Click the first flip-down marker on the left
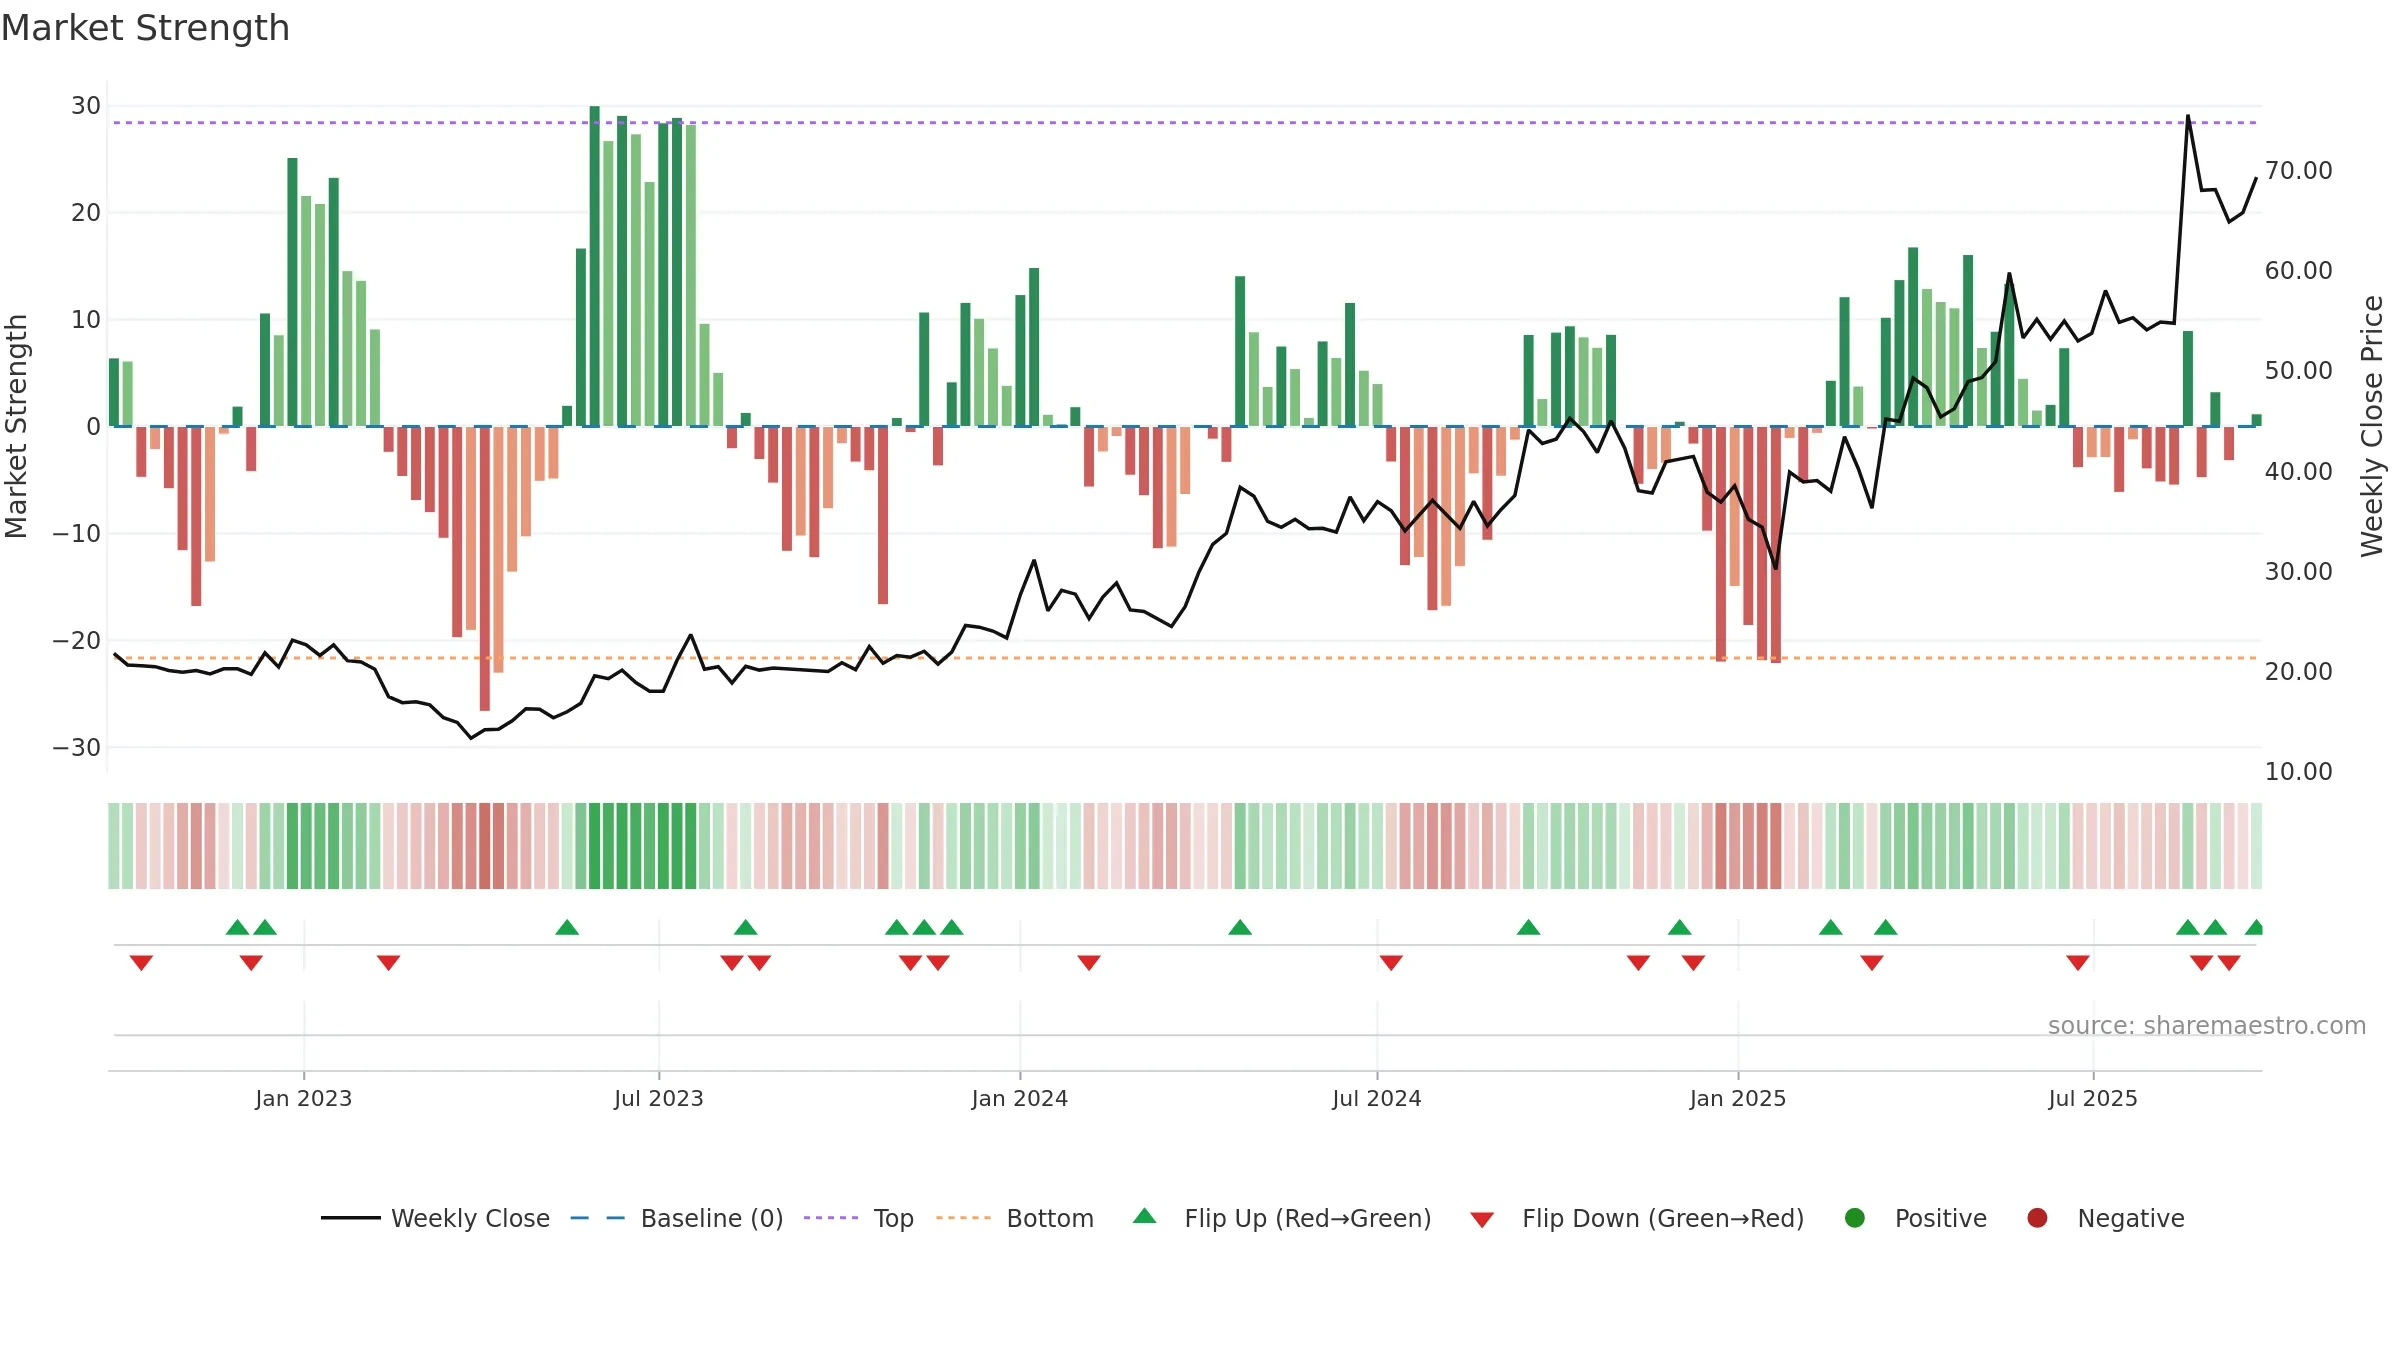 [x=141, y=962]
